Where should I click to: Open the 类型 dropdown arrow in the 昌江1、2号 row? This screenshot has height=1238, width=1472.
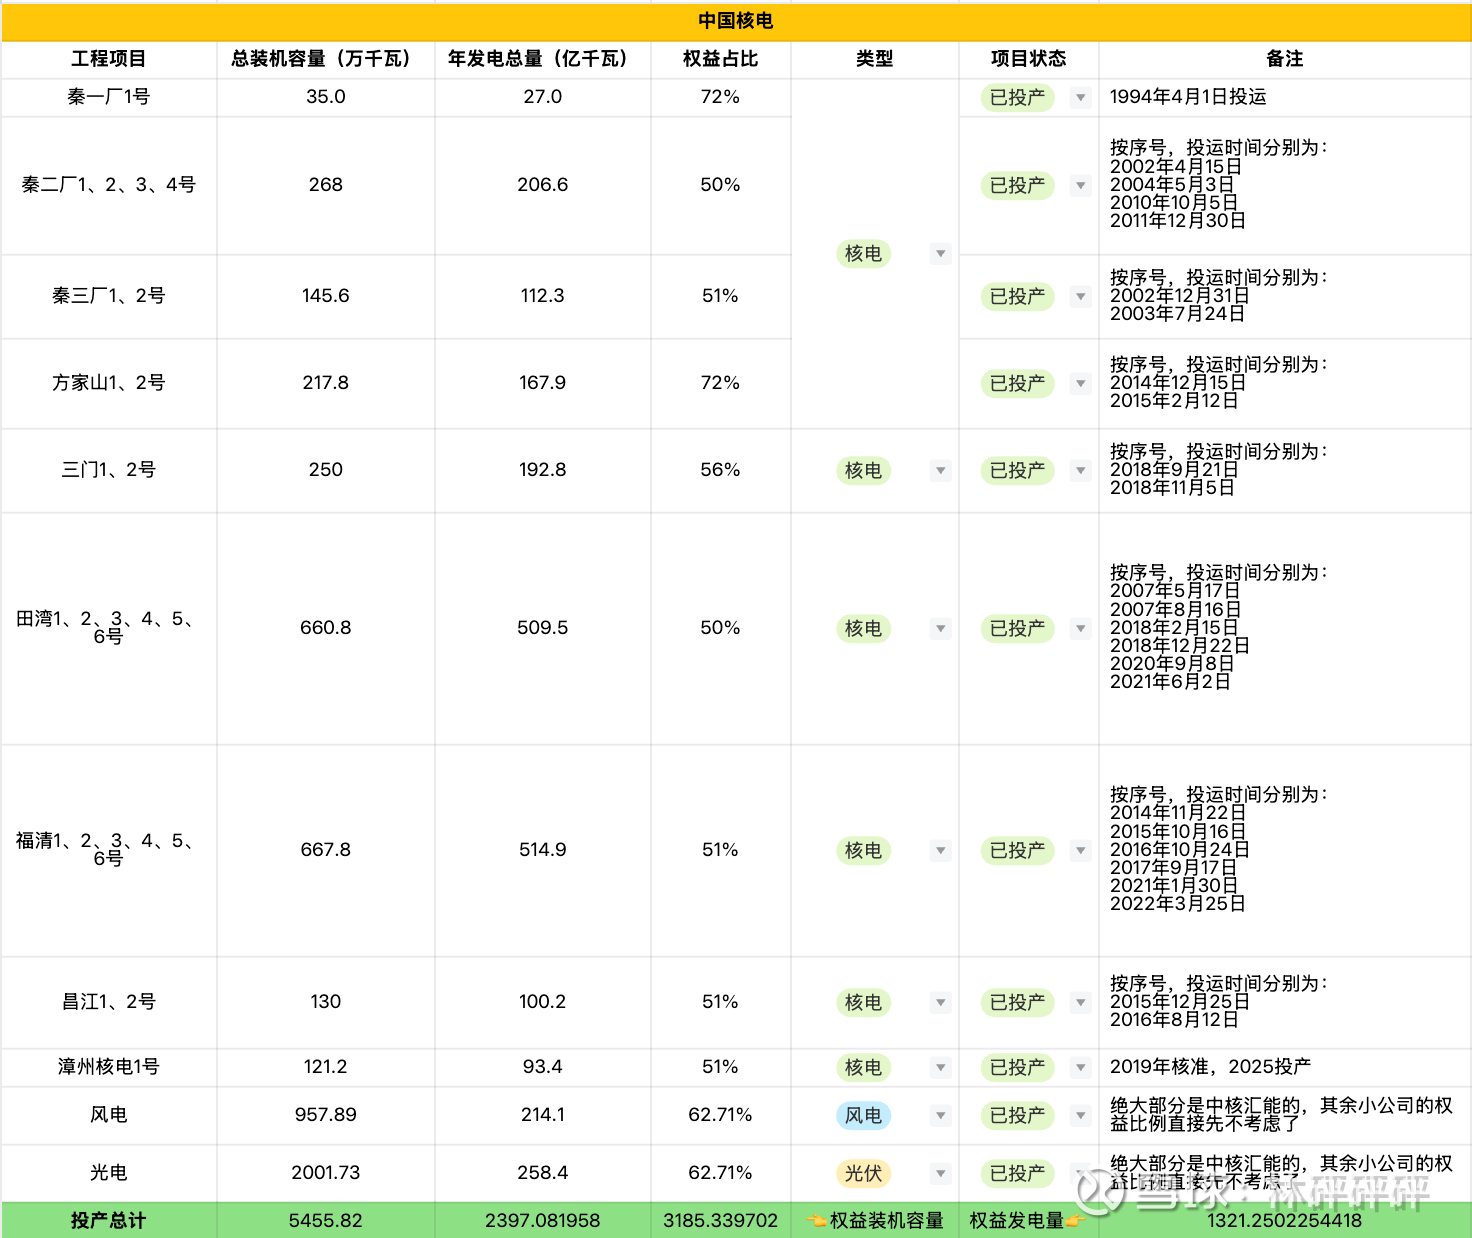click(x=940, y=1002)
